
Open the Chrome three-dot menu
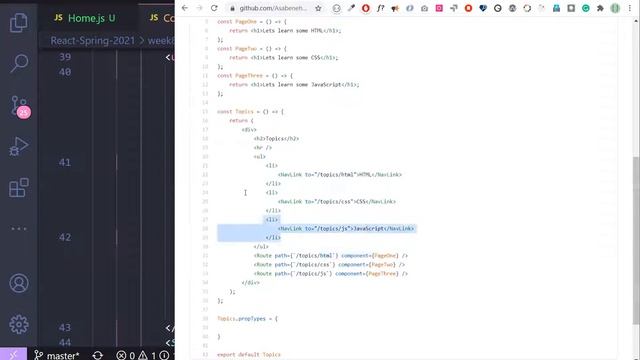(630, 8)
